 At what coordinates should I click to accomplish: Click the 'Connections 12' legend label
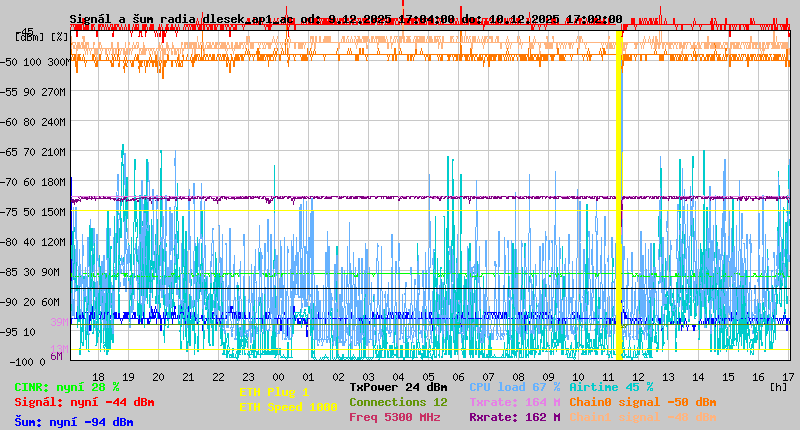click(398, 402)
